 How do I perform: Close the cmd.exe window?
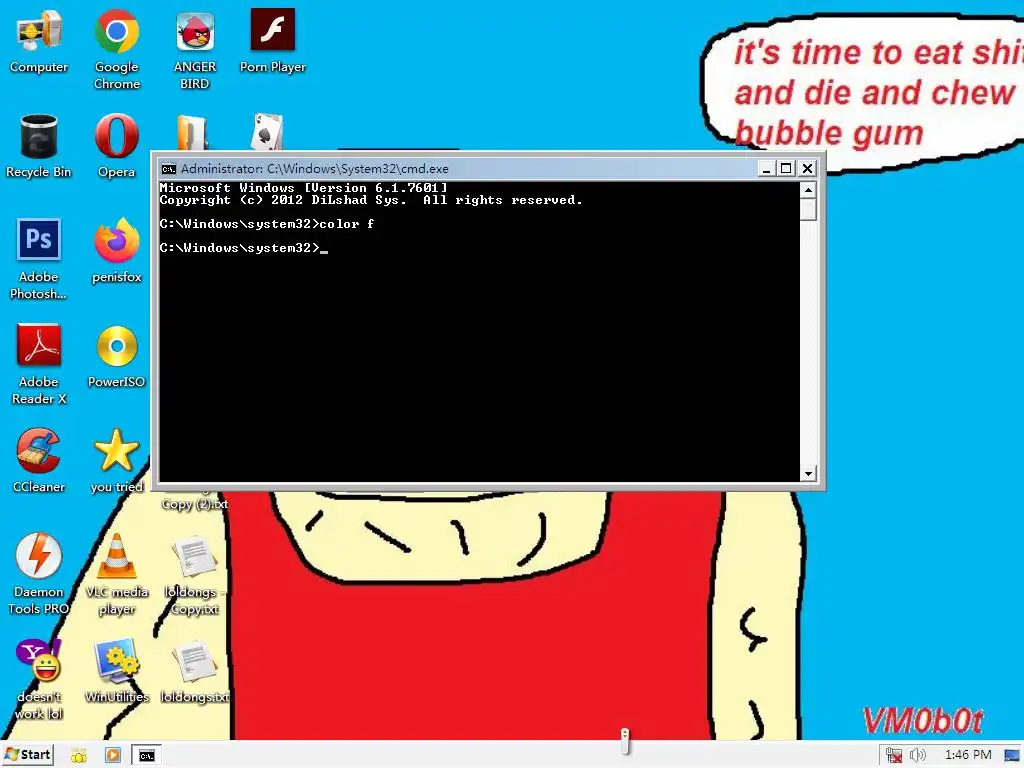[x=807, y=168]
